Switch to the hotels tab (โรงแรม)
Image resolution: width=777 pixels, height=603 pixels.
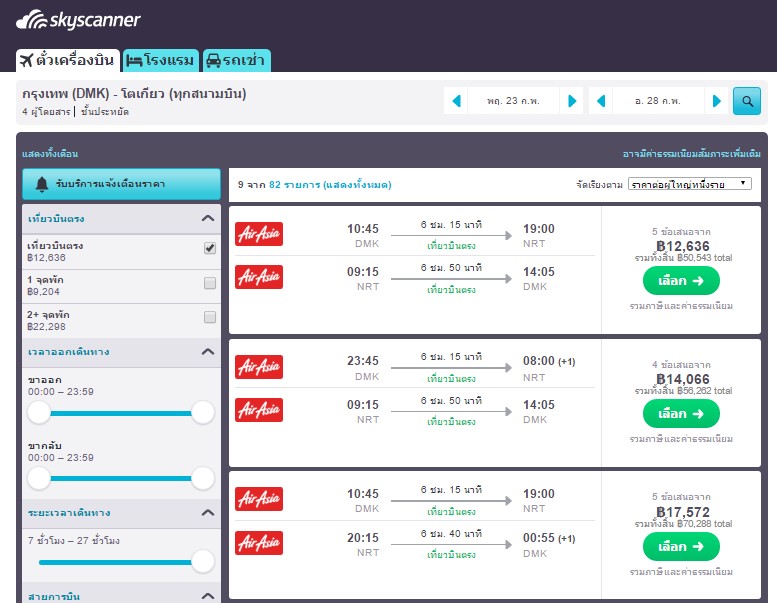[x=161, y=60]
